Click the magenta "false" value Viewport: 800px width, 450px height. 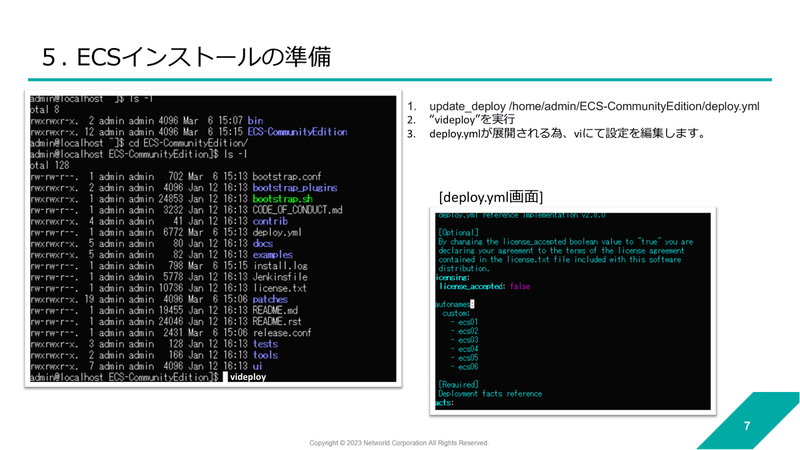(520, 287)
